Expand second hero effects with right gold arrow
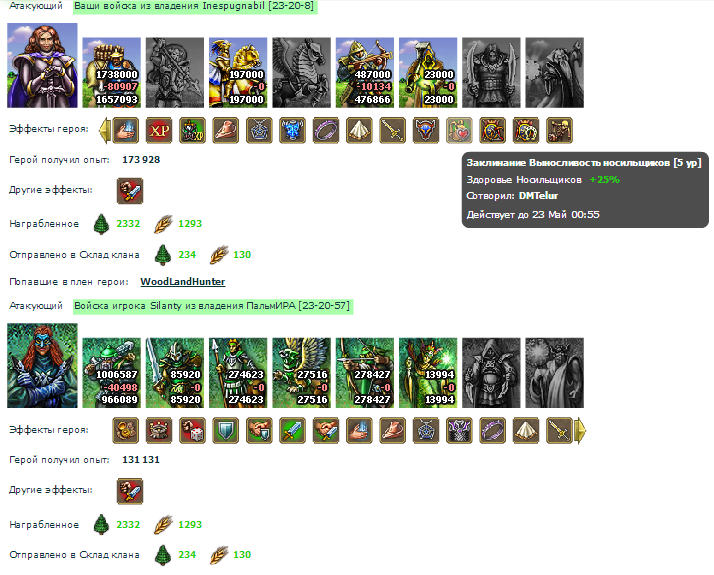Image resolution: width=714 pixels, height=575 pixels. point(580,430)
